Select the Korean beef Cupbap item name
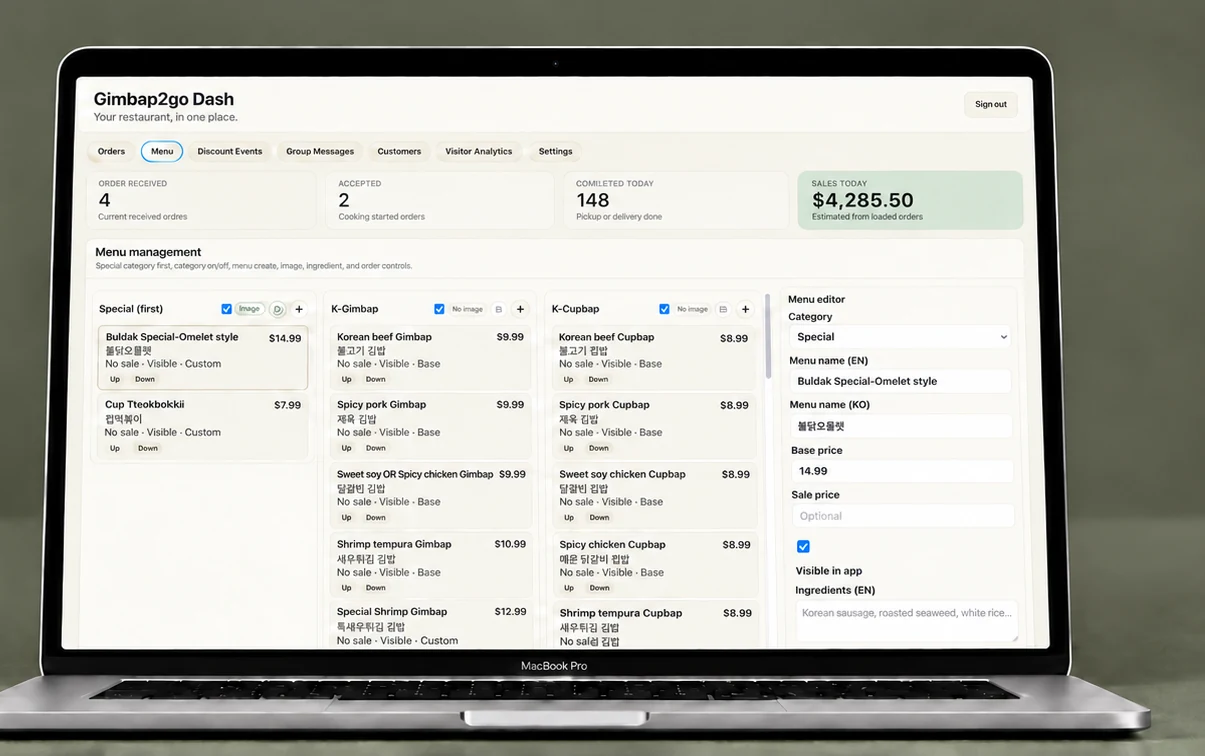Viewport: 1205px width, 756px height. tap(606, 337)
